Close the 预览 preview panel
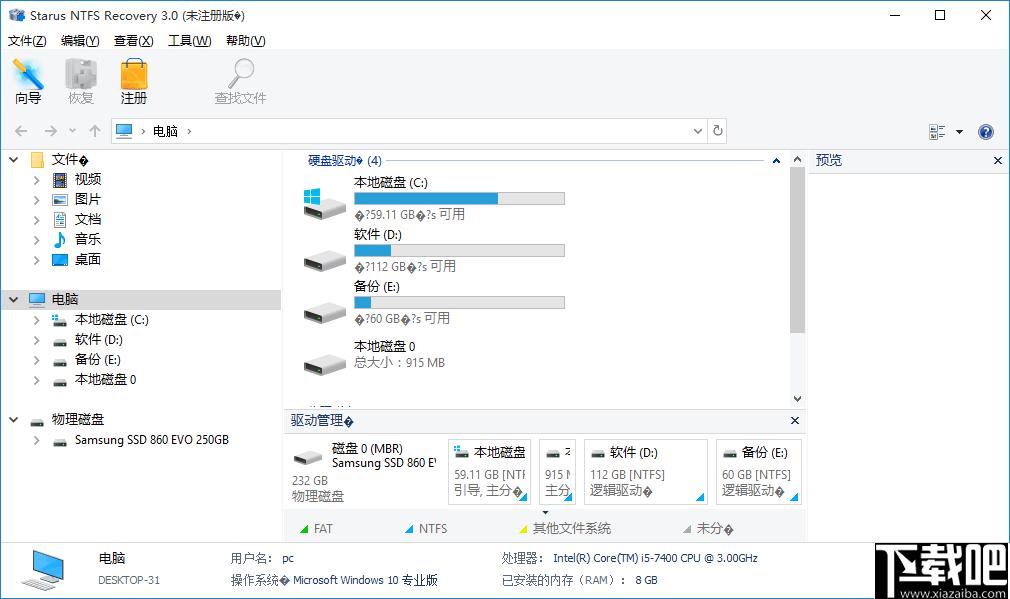1010x599 pixels. (998, 160)
